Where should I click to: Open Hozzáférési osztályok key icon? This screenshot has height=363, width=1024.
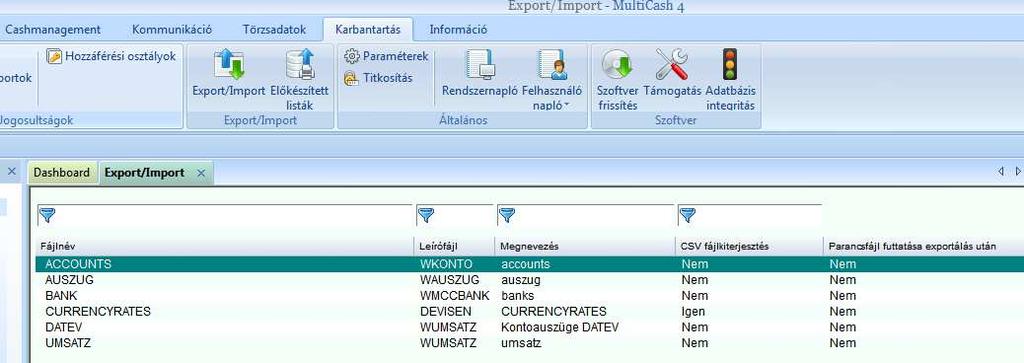(54, 57)
